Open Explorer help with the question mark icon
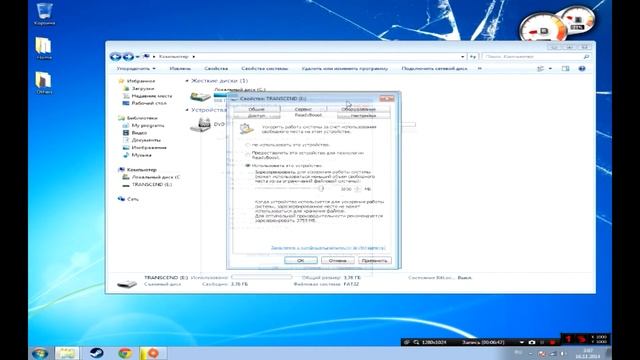640x360 pixels. [582, 69]
